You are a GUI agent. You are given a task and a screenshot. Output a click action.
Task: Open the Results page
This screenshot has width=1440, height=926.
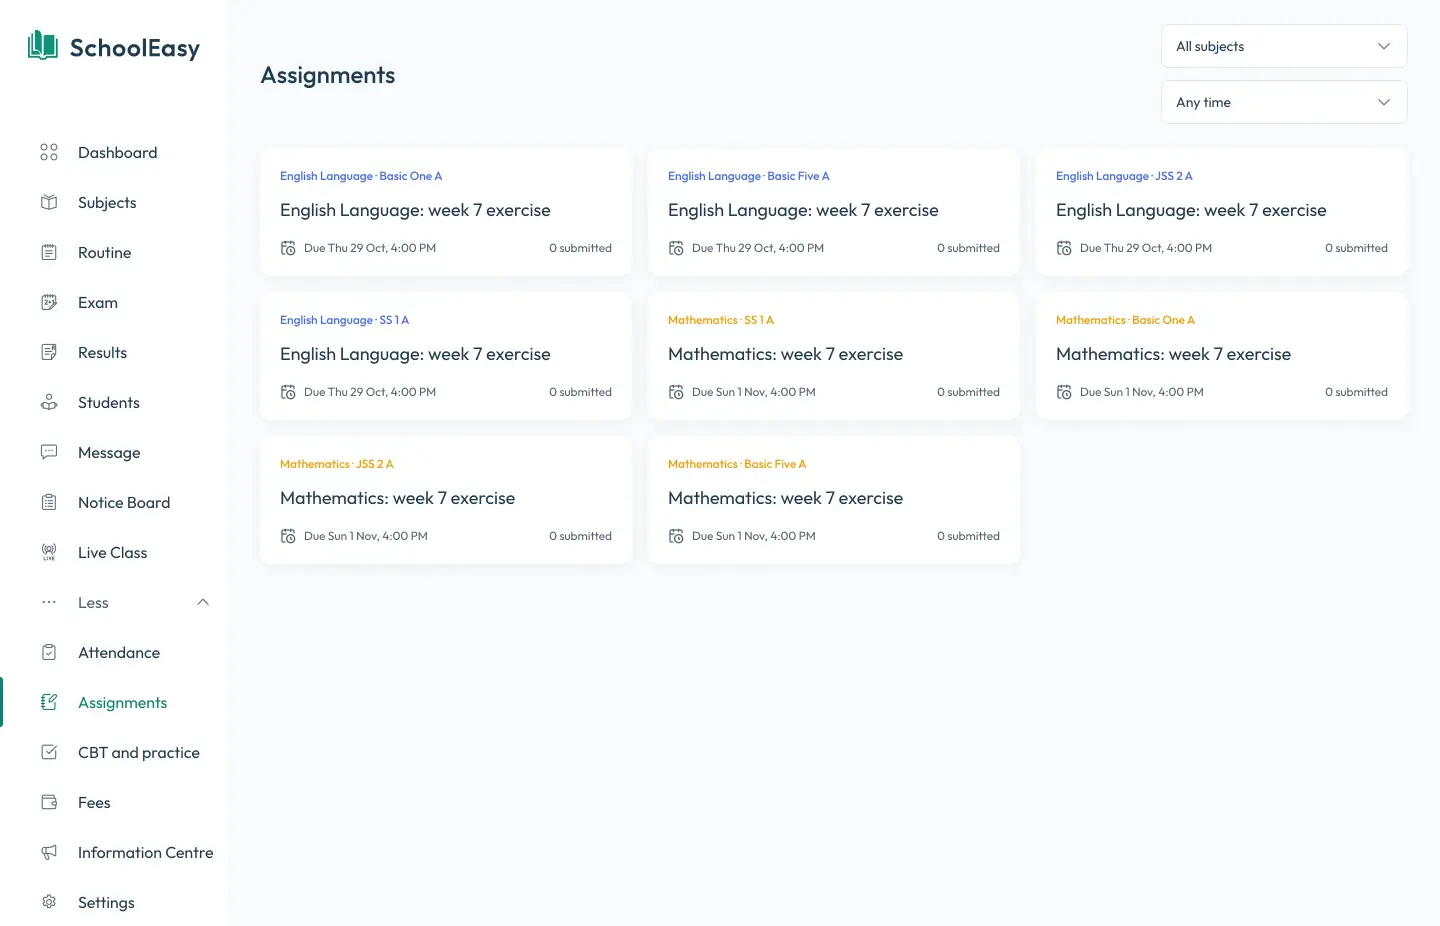tap(103, 352)
